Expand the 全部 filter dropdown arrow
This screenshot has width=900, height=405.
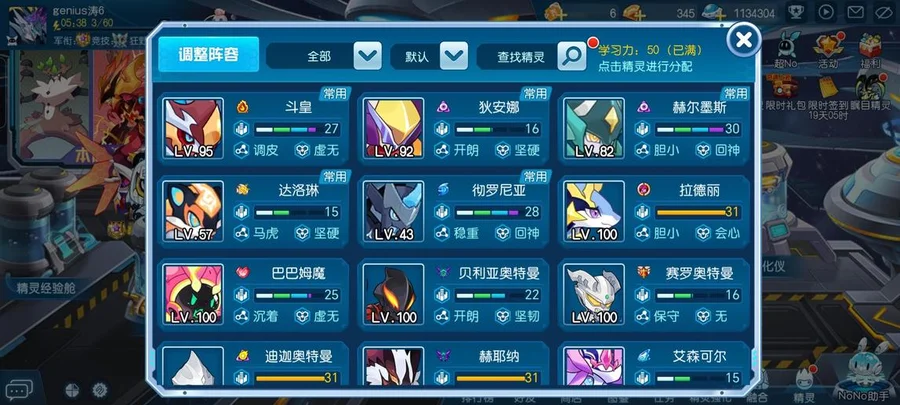click(367, 56)
